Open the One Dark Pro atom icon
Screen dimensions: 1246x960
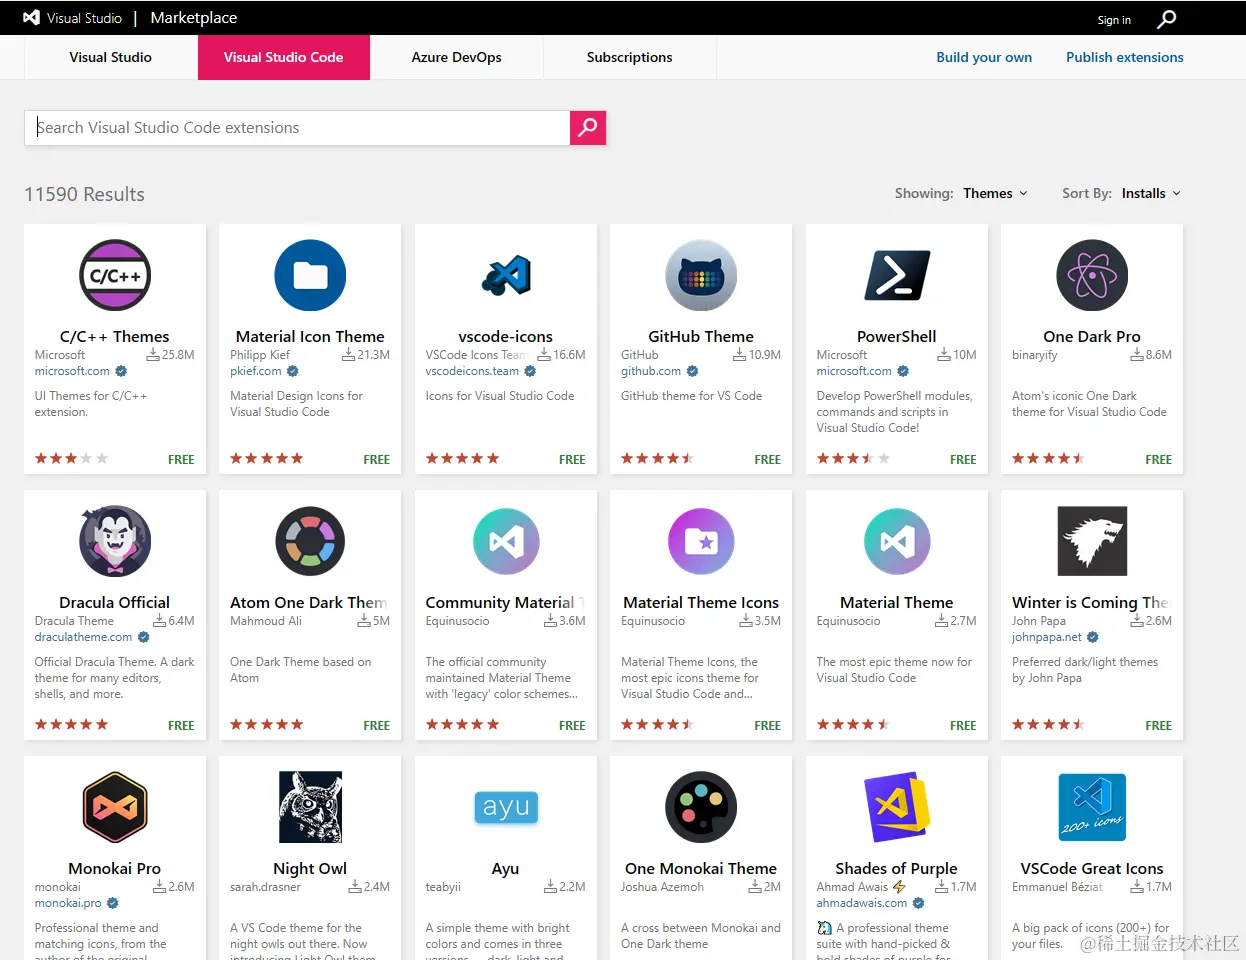1092,275
